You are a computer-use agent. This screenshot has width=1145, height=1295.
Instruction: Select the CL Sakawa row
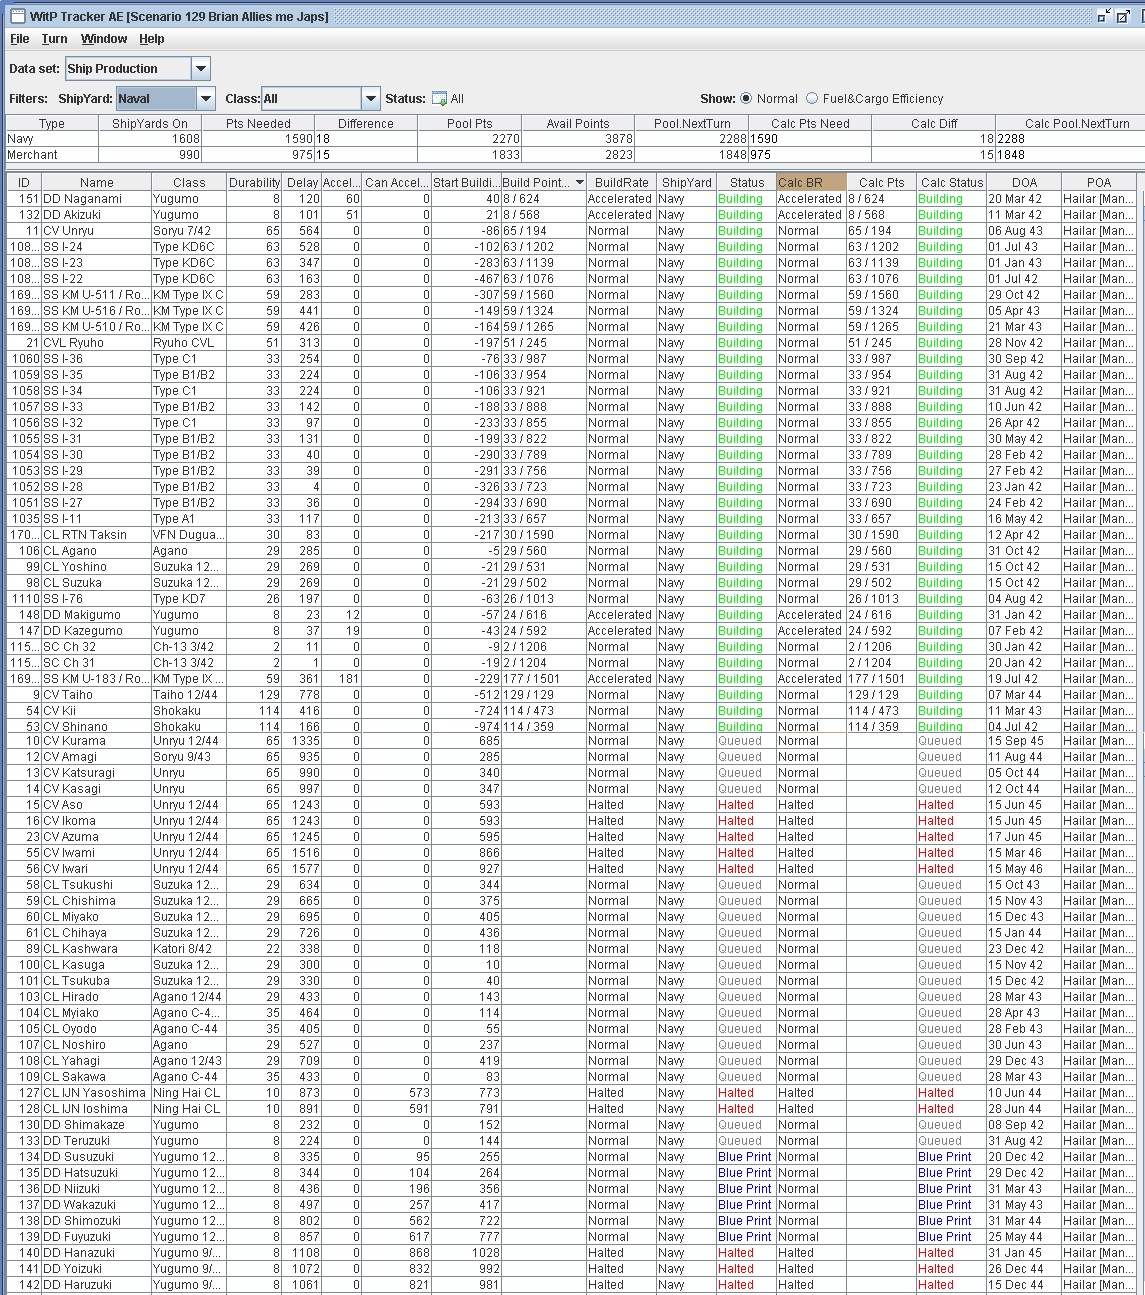click(572, 1077)
